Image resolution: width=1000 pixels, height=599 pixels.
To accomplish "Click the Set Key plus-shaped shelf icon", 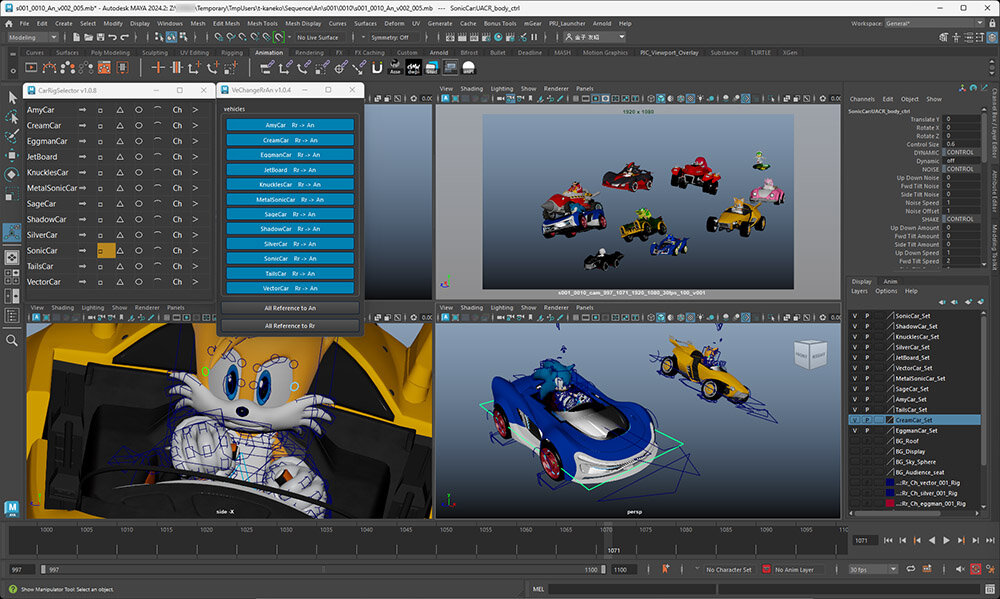I will (x=158, y=67).
